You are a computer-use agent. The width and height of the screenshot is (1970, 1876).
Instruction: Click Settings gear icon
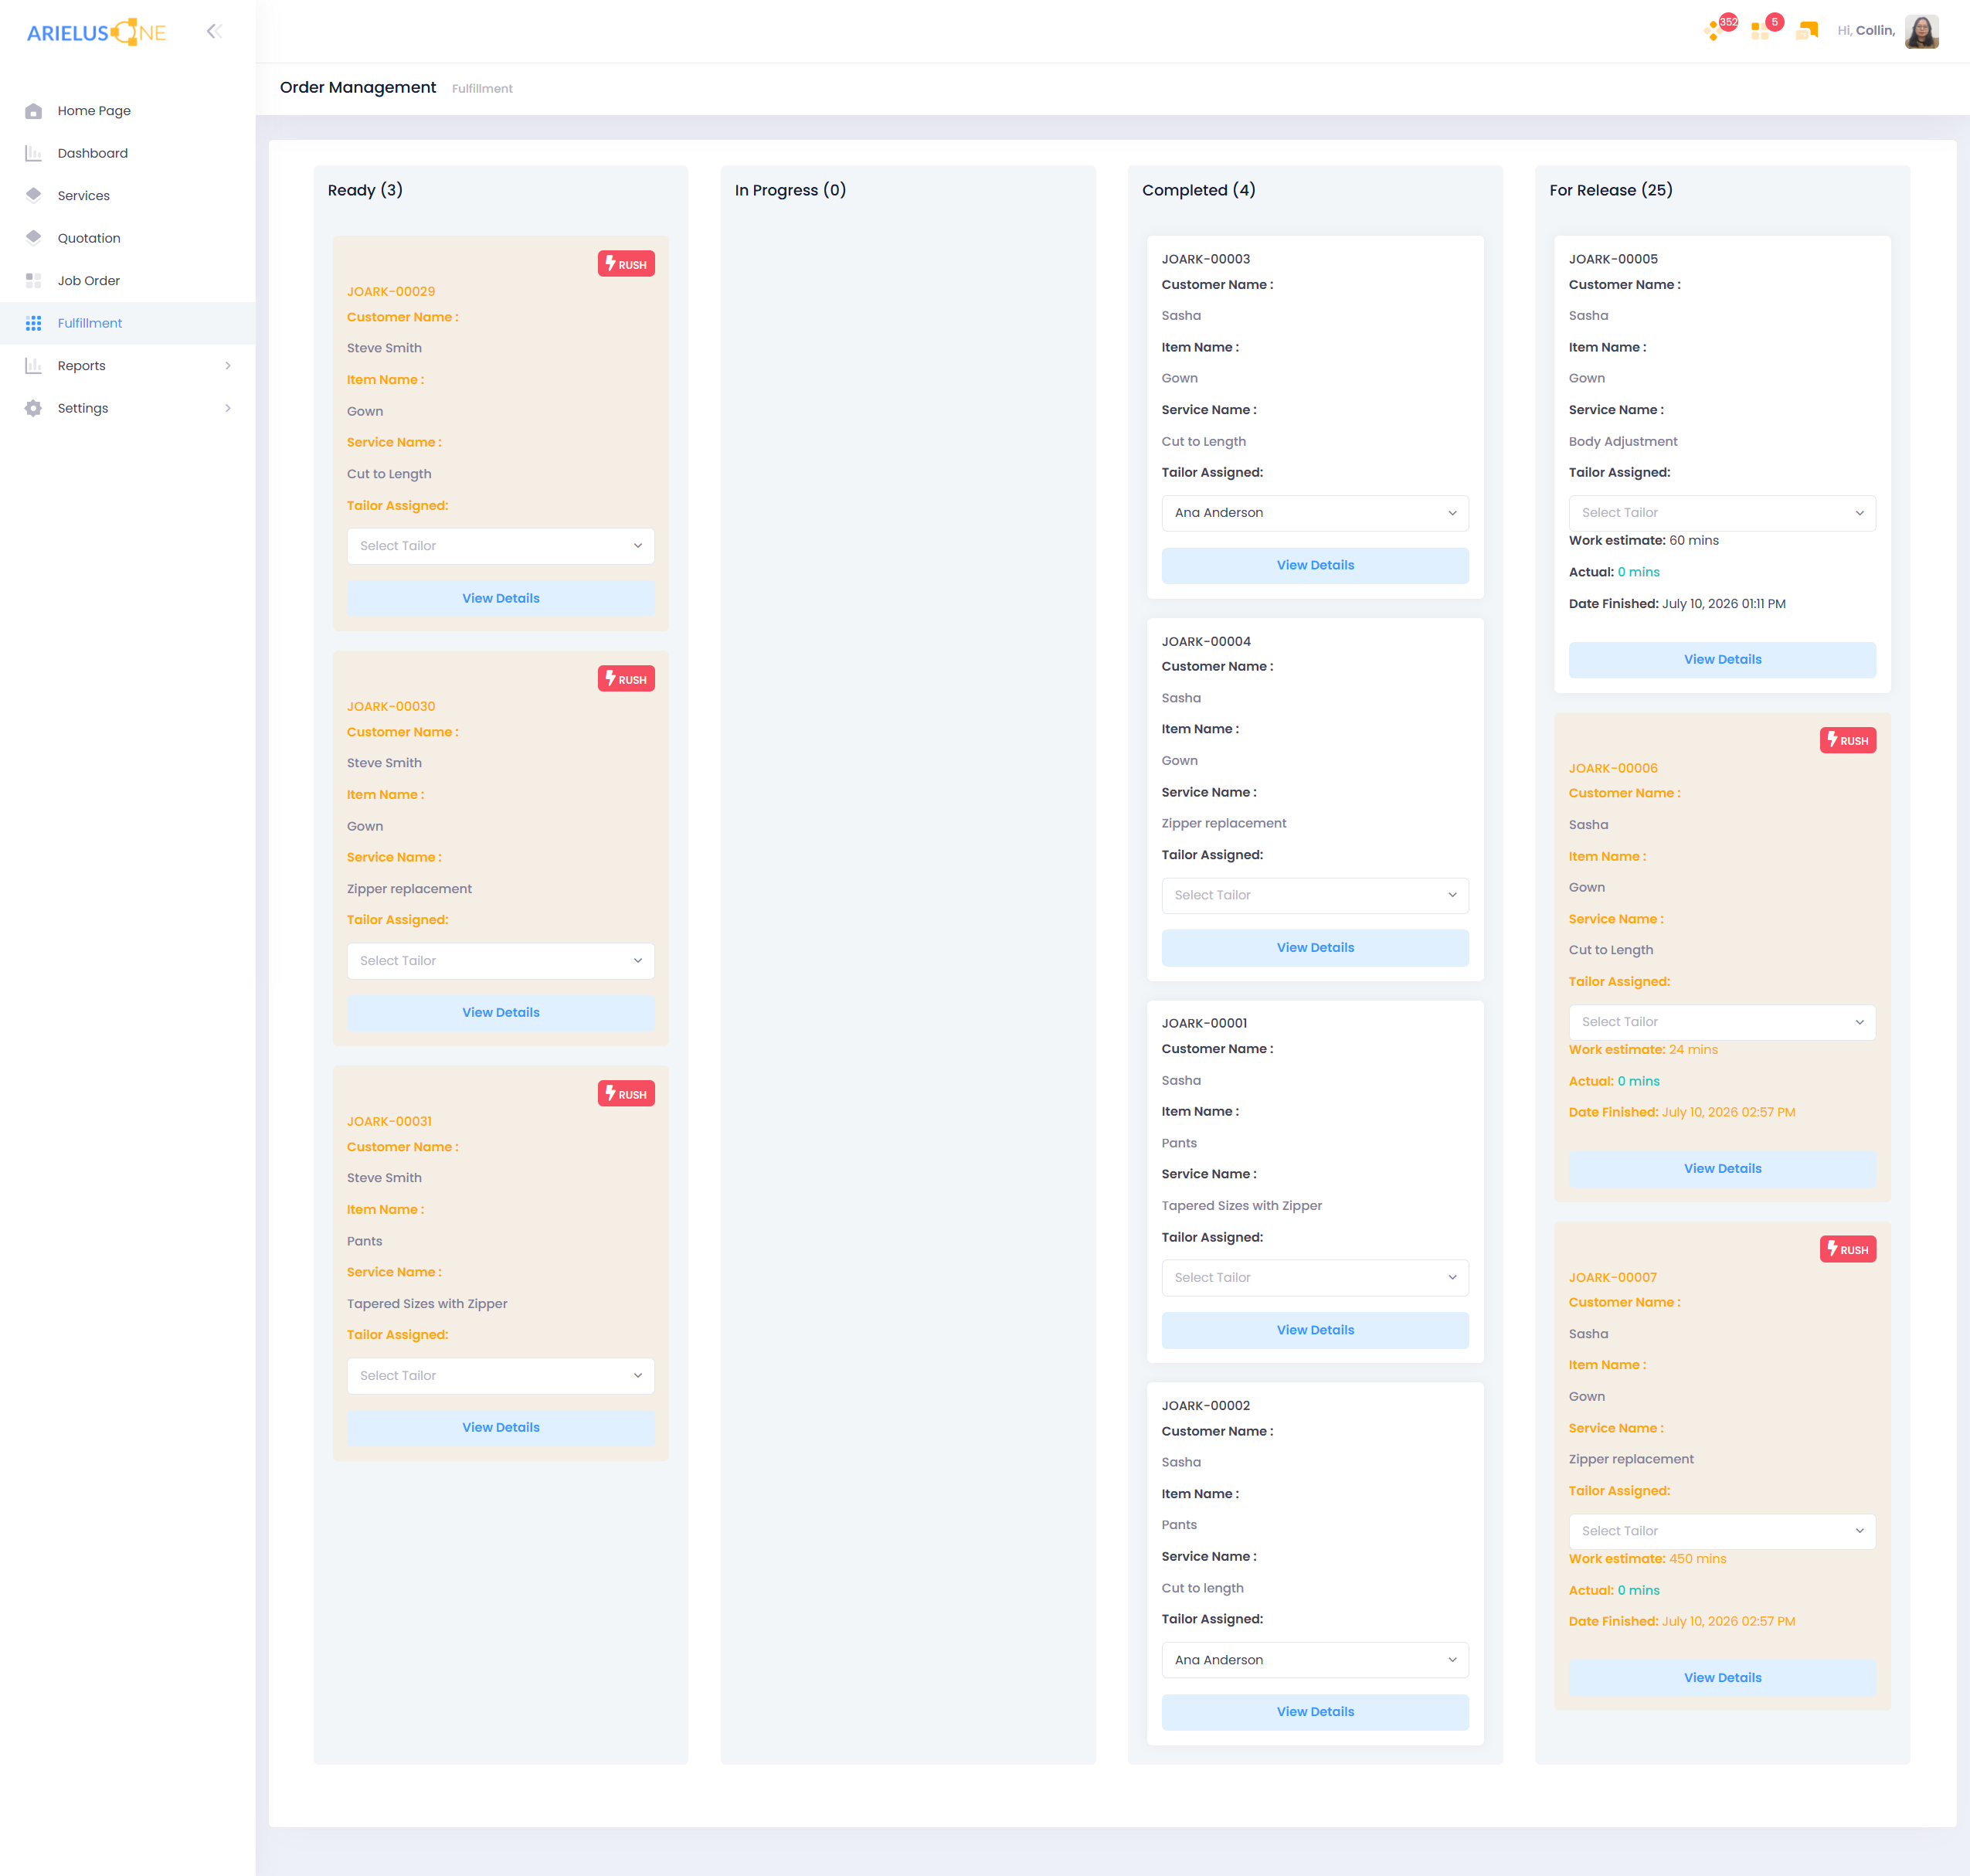33,408
